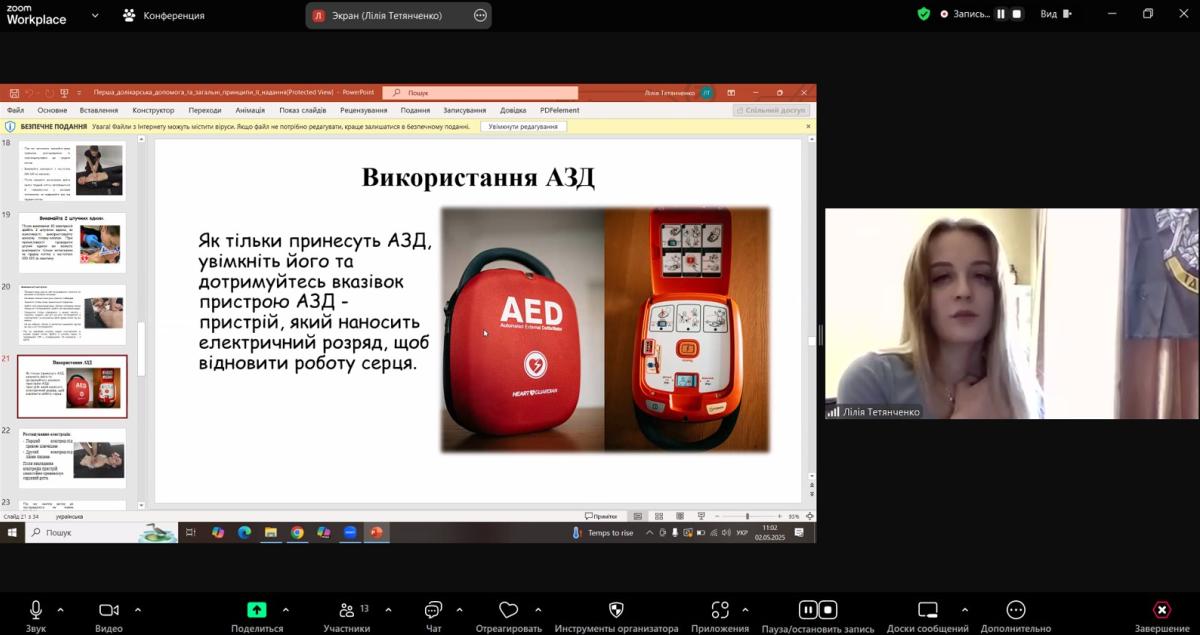This screenshot has height=635, width=1200.
Task: Expand audio options arrow next to Звук
Action: coord(61,608)
